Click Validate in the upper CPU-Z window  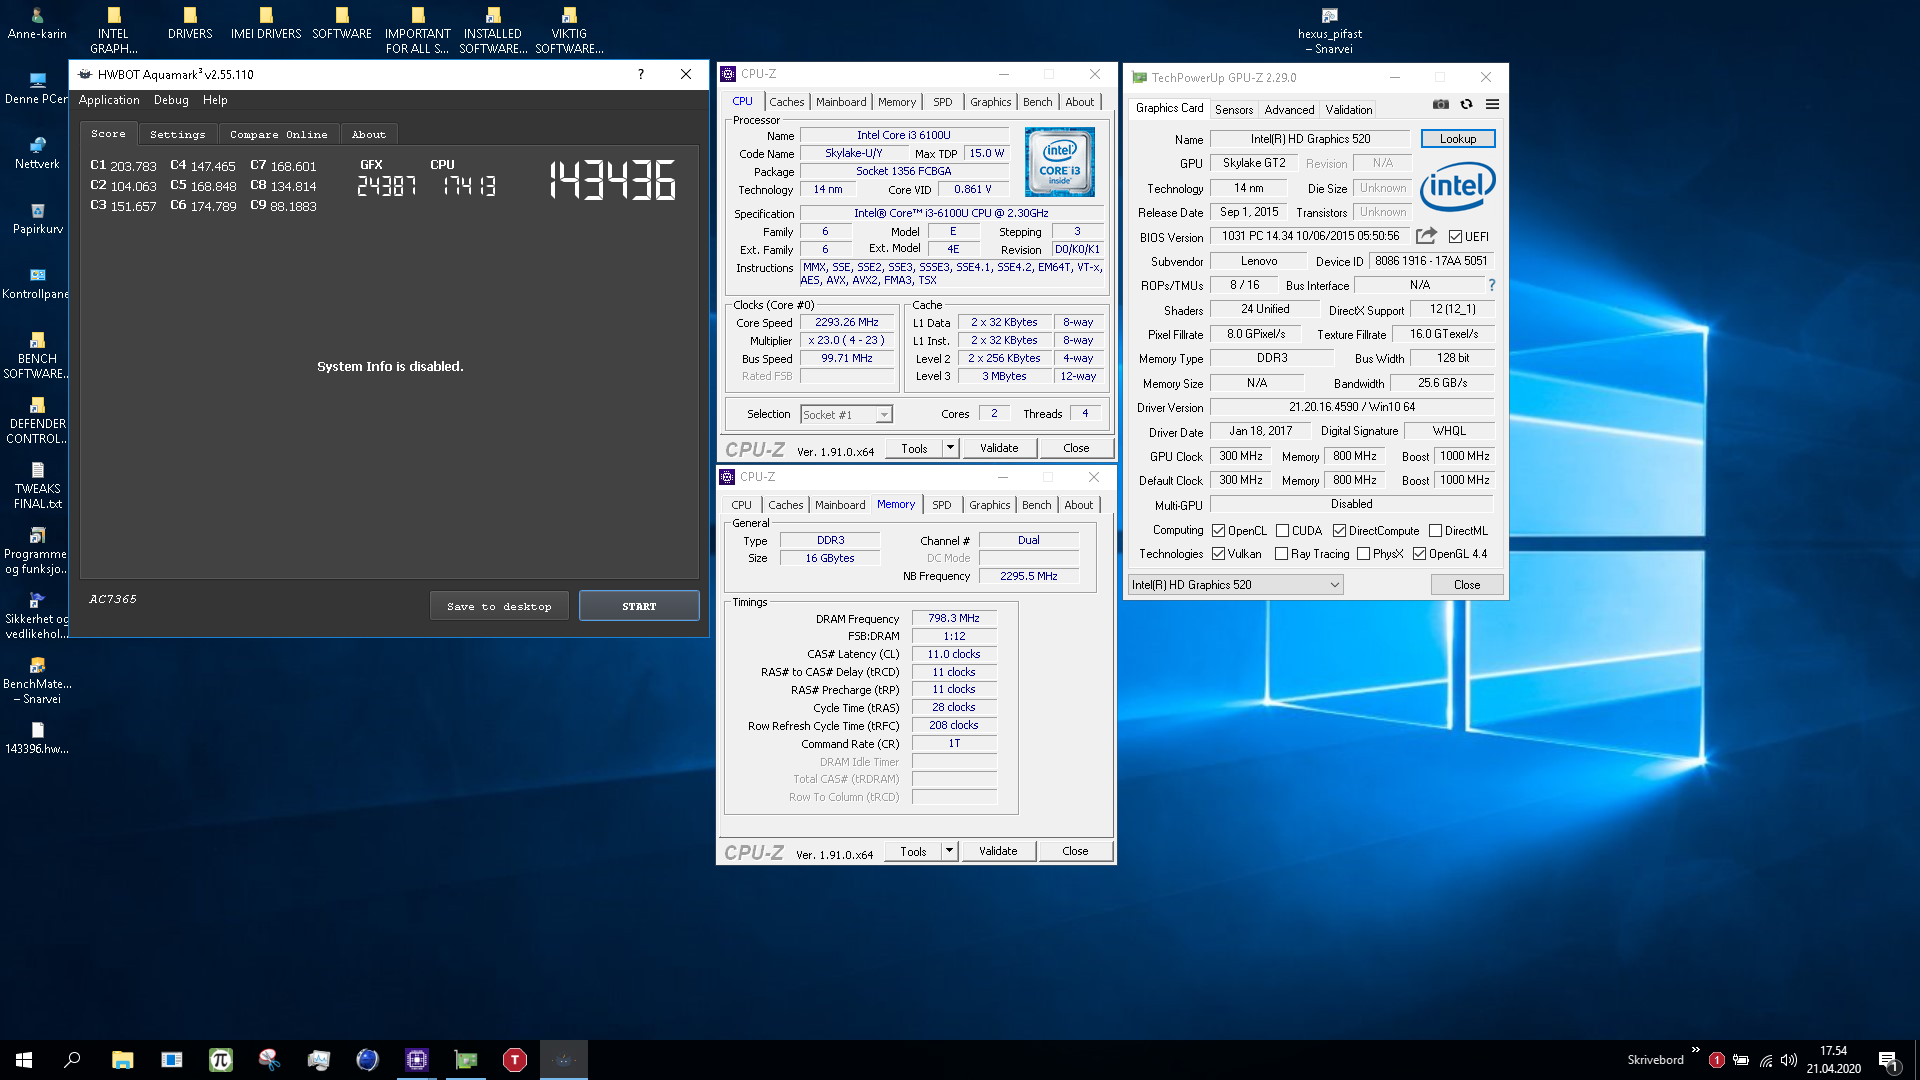pos(999,448)
